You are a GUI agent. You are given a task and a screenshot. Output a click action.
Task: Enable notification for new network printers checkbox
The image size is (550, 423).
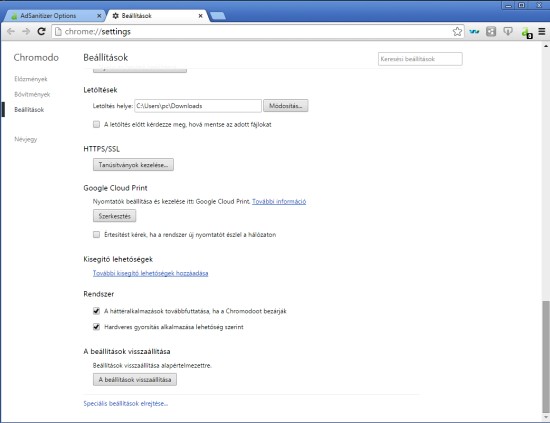pyautogui.click(x=96, y=234)
